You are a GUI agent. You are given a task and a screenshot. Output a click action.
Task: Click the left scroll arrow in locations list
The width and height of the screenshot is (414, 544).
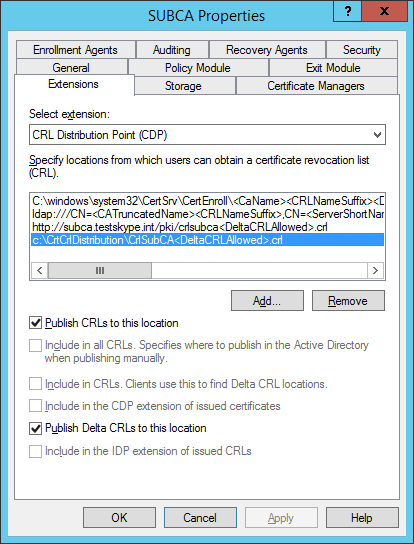40,270
